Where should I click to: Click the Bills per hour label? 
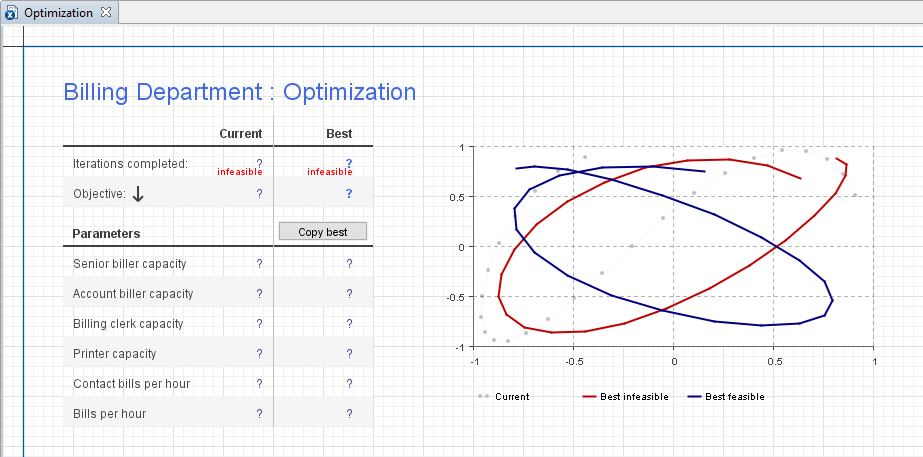(109, 414)
